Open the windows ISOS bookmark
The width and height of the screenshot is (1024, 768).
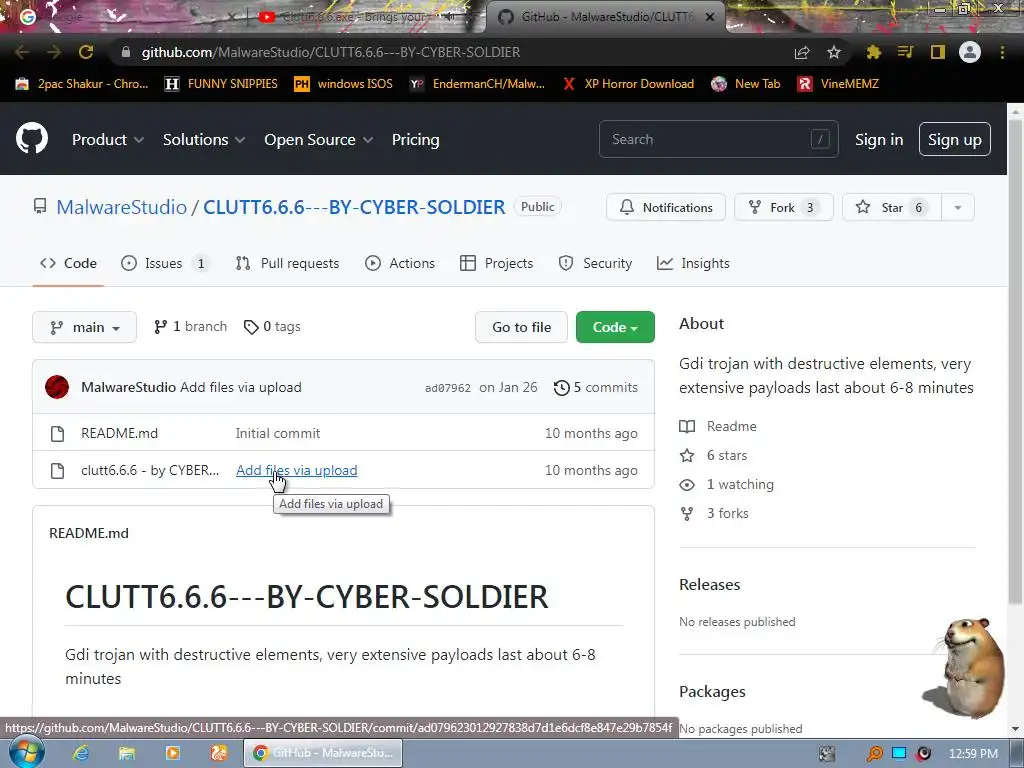(344, 84)
